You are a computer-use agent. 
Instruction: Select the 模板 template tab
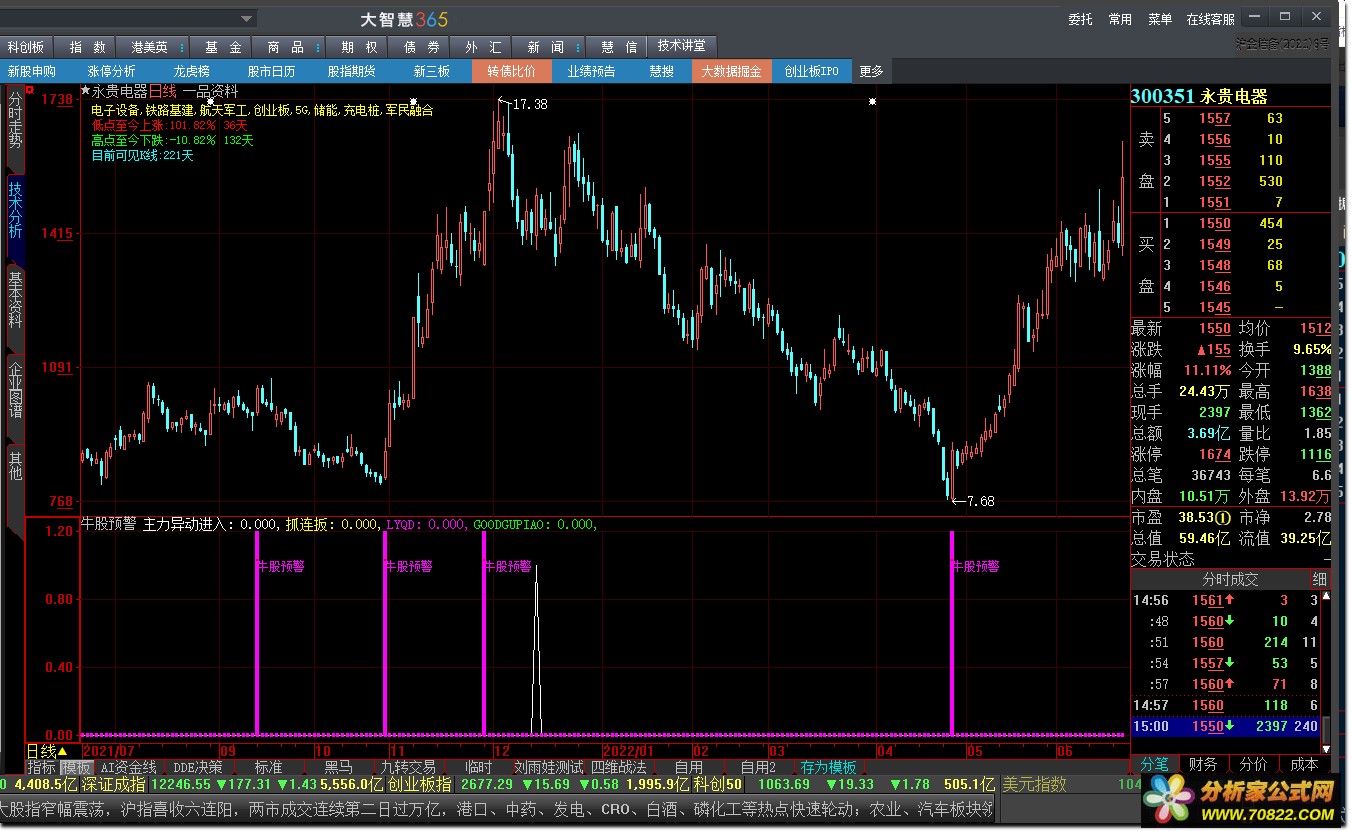tap(77, 767)
